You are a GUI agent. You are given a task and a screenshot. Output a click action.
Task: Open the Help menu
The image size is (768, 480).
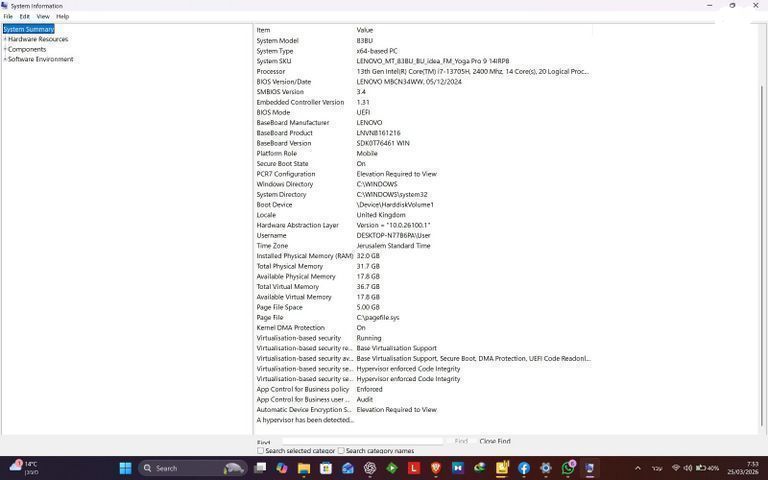[x=62, y=16]
